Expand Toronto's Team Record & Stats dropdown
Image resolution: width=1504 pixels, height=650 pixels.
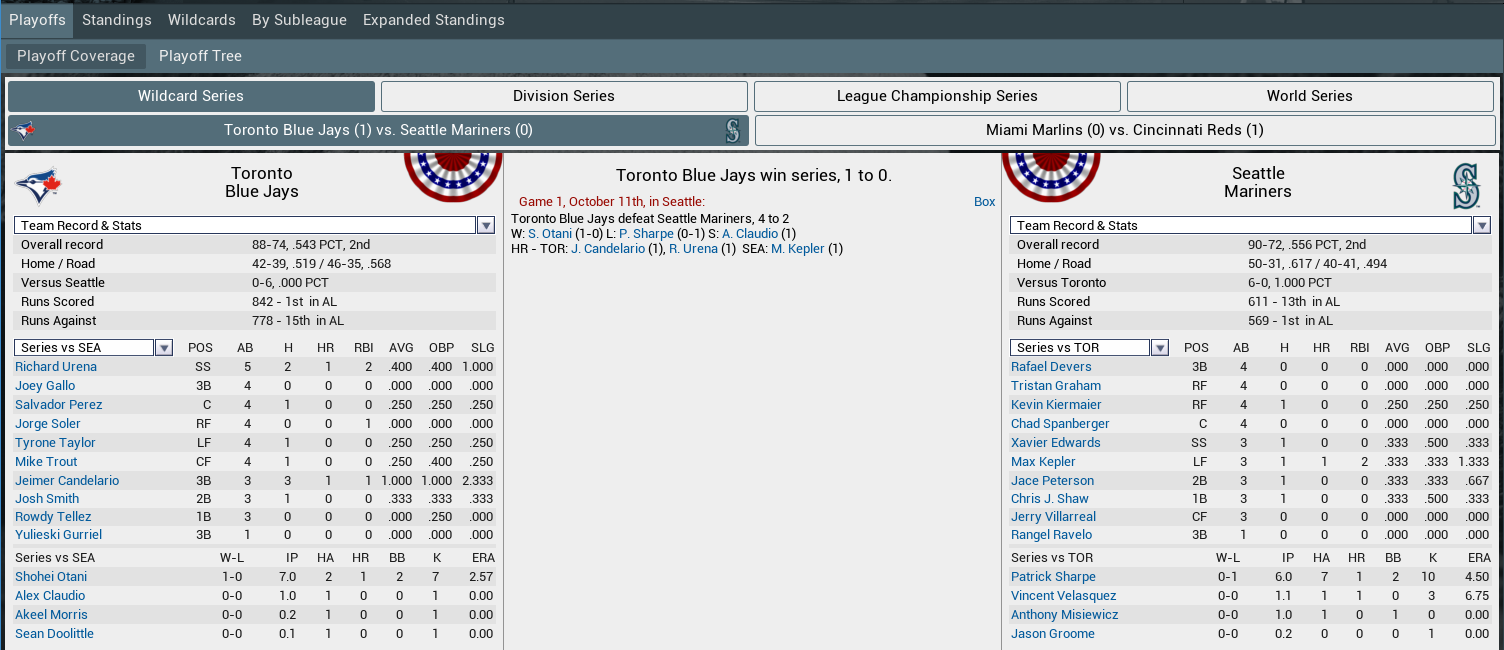coord(485,226)
